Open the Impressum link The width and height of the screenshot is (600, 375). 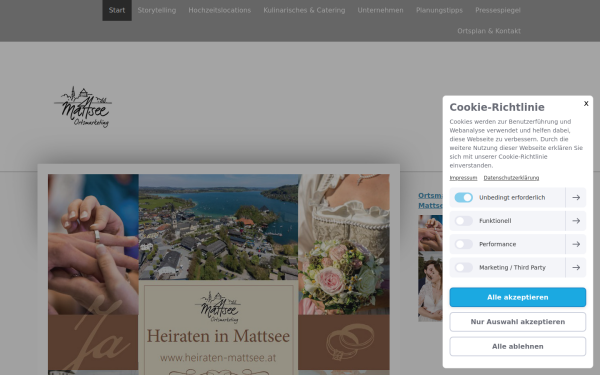pos(463,178)
